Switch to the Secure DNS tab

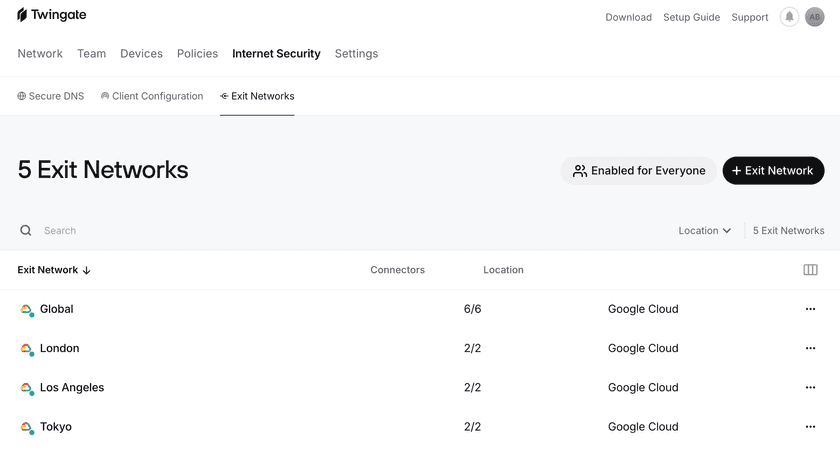pos(51,96)
